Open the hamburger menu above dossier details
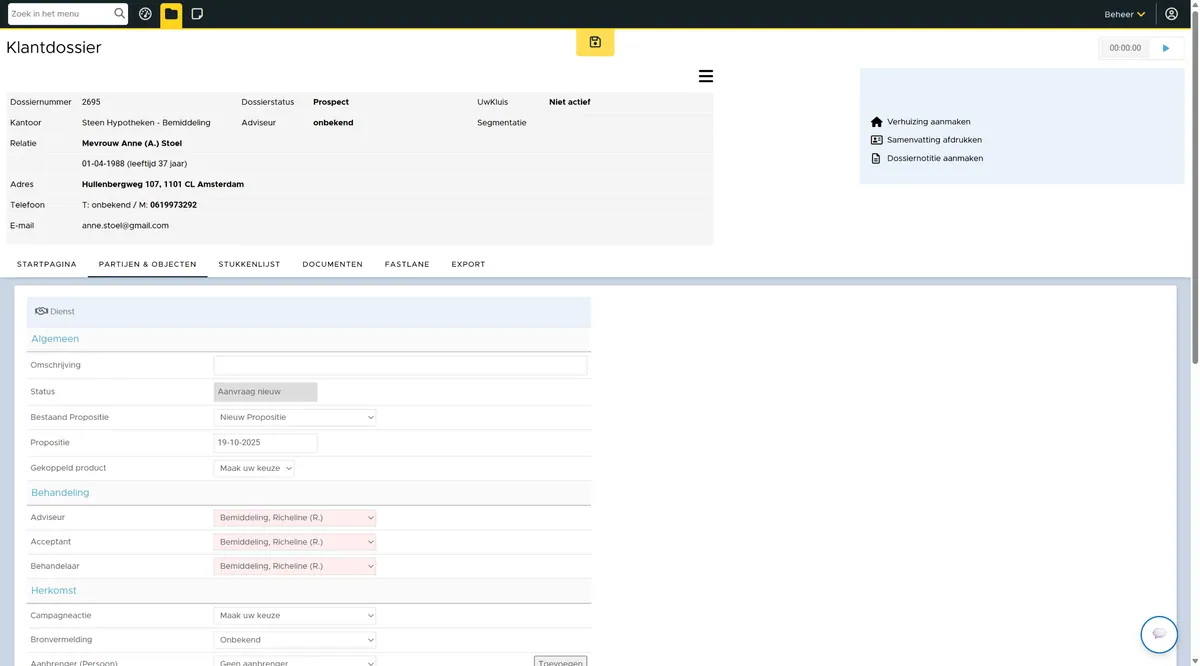Viewport: 1200px width, 666px height. [x=705, y=76]
